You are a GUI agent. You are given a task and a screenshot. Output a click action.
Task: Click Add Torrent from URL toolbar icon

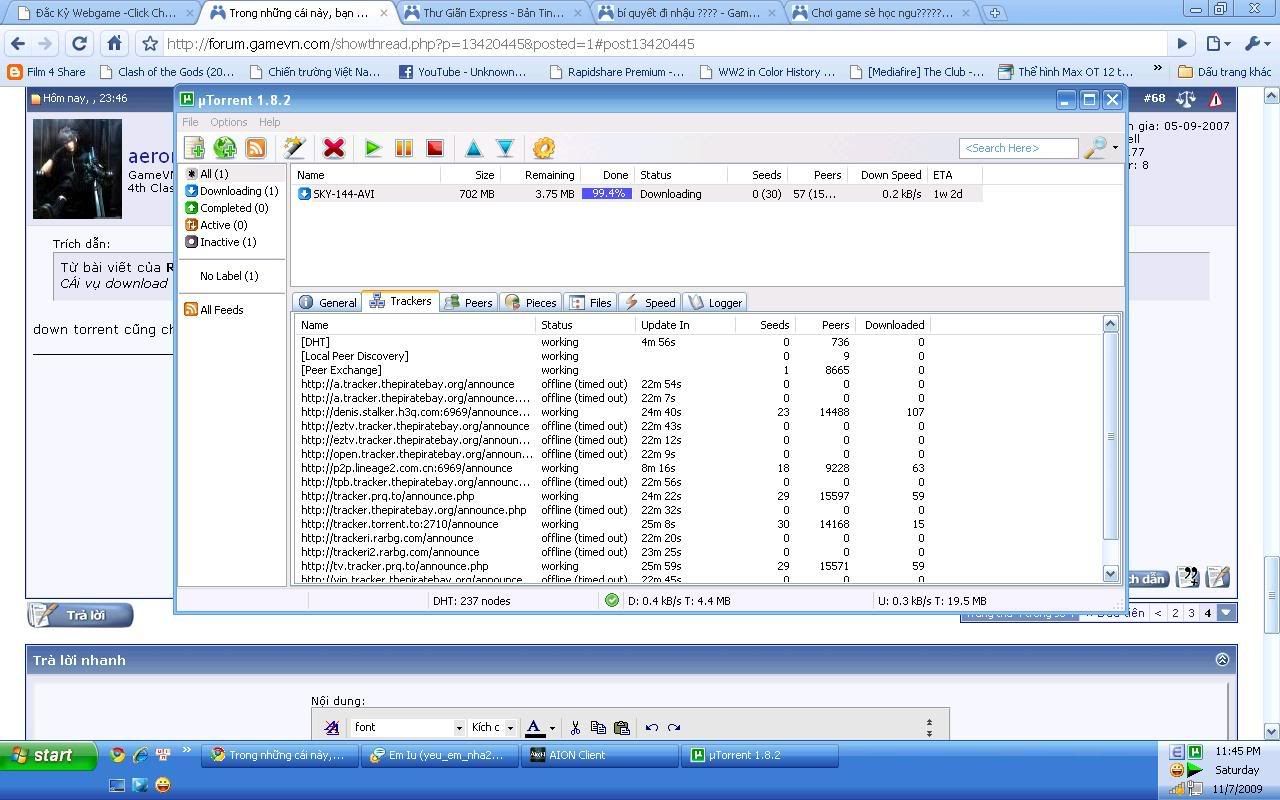click(225, 148)
